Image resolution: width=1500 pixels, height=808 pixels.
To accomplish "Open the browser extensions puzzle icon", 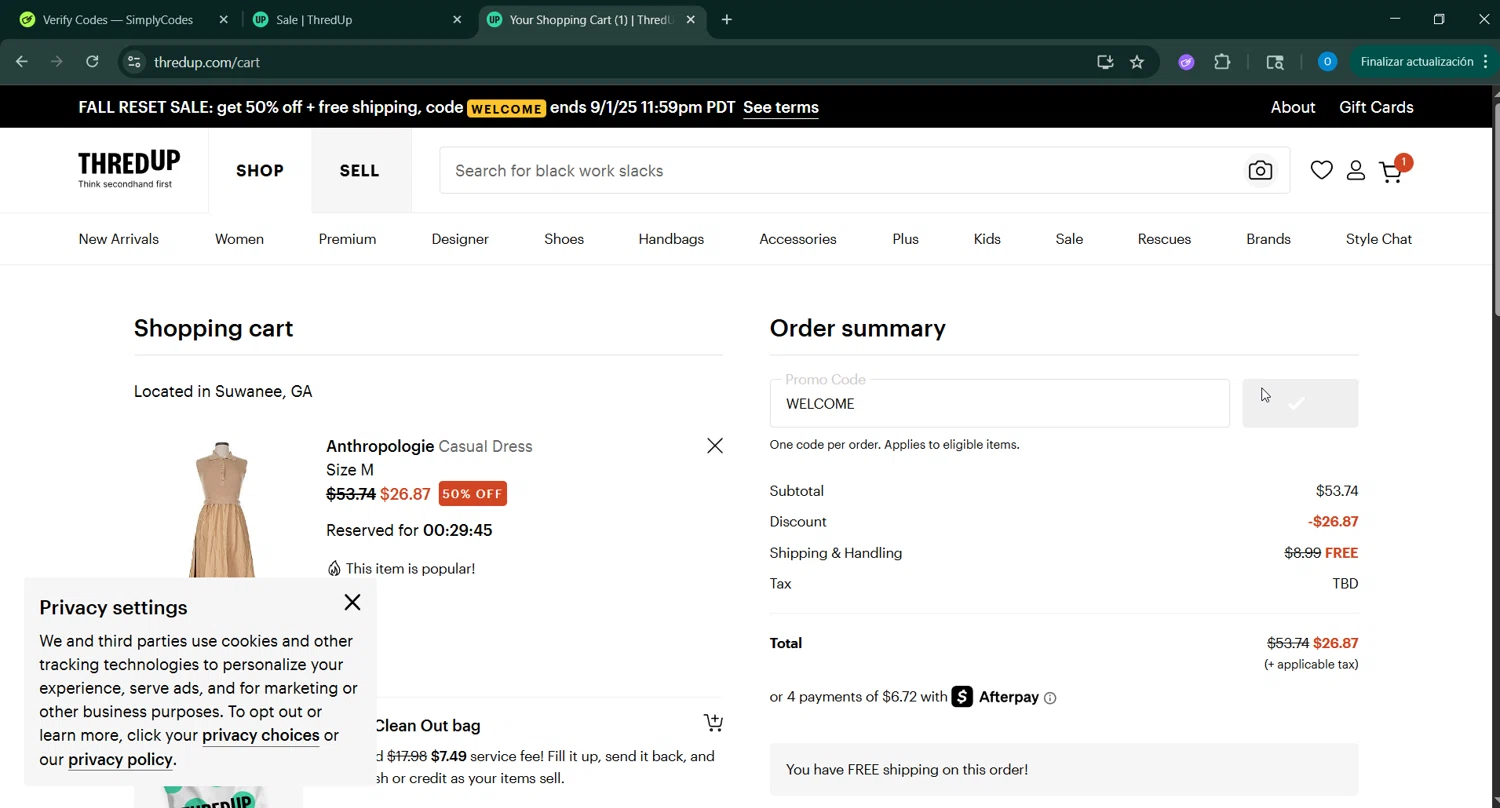I will (x=1222, y=62).
